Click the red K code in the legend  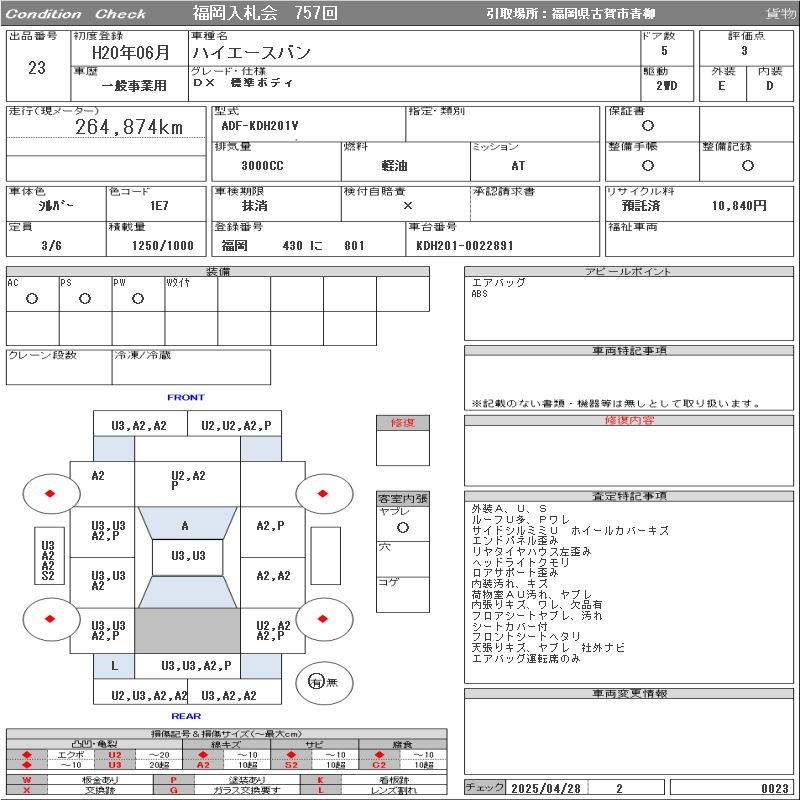click(320, 780)
